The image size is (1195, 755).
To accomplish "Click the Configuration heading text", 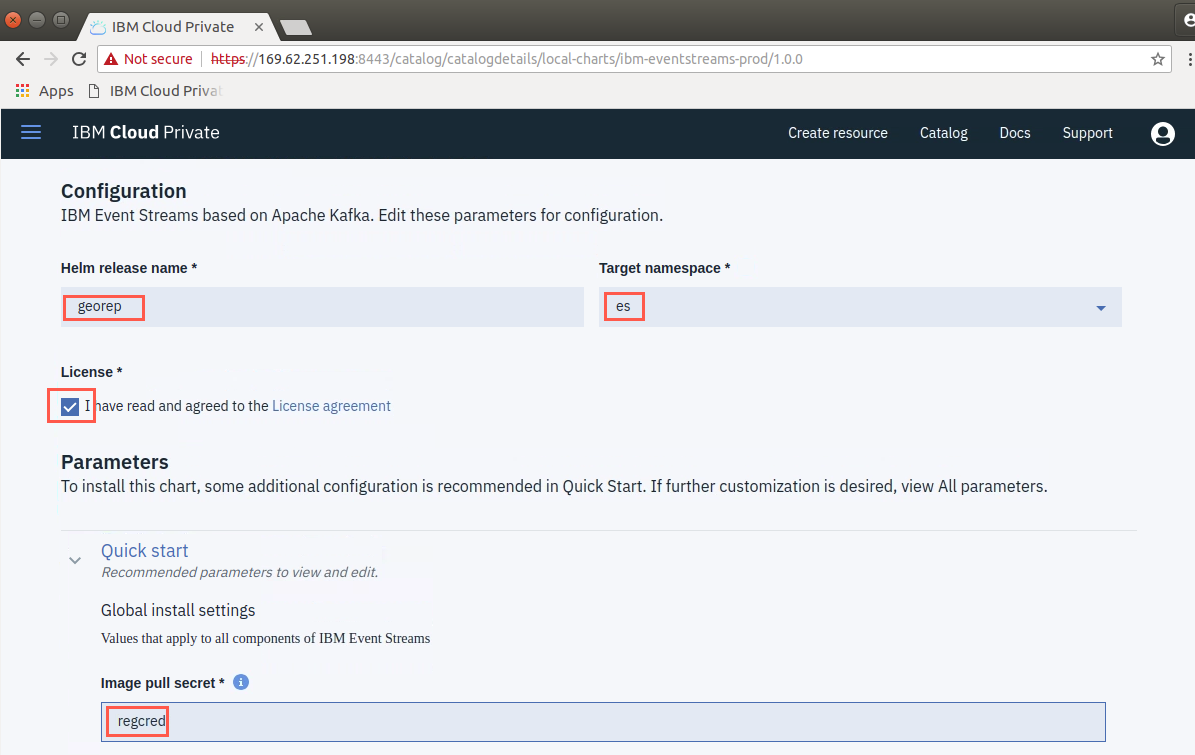I will pos(123,191).
